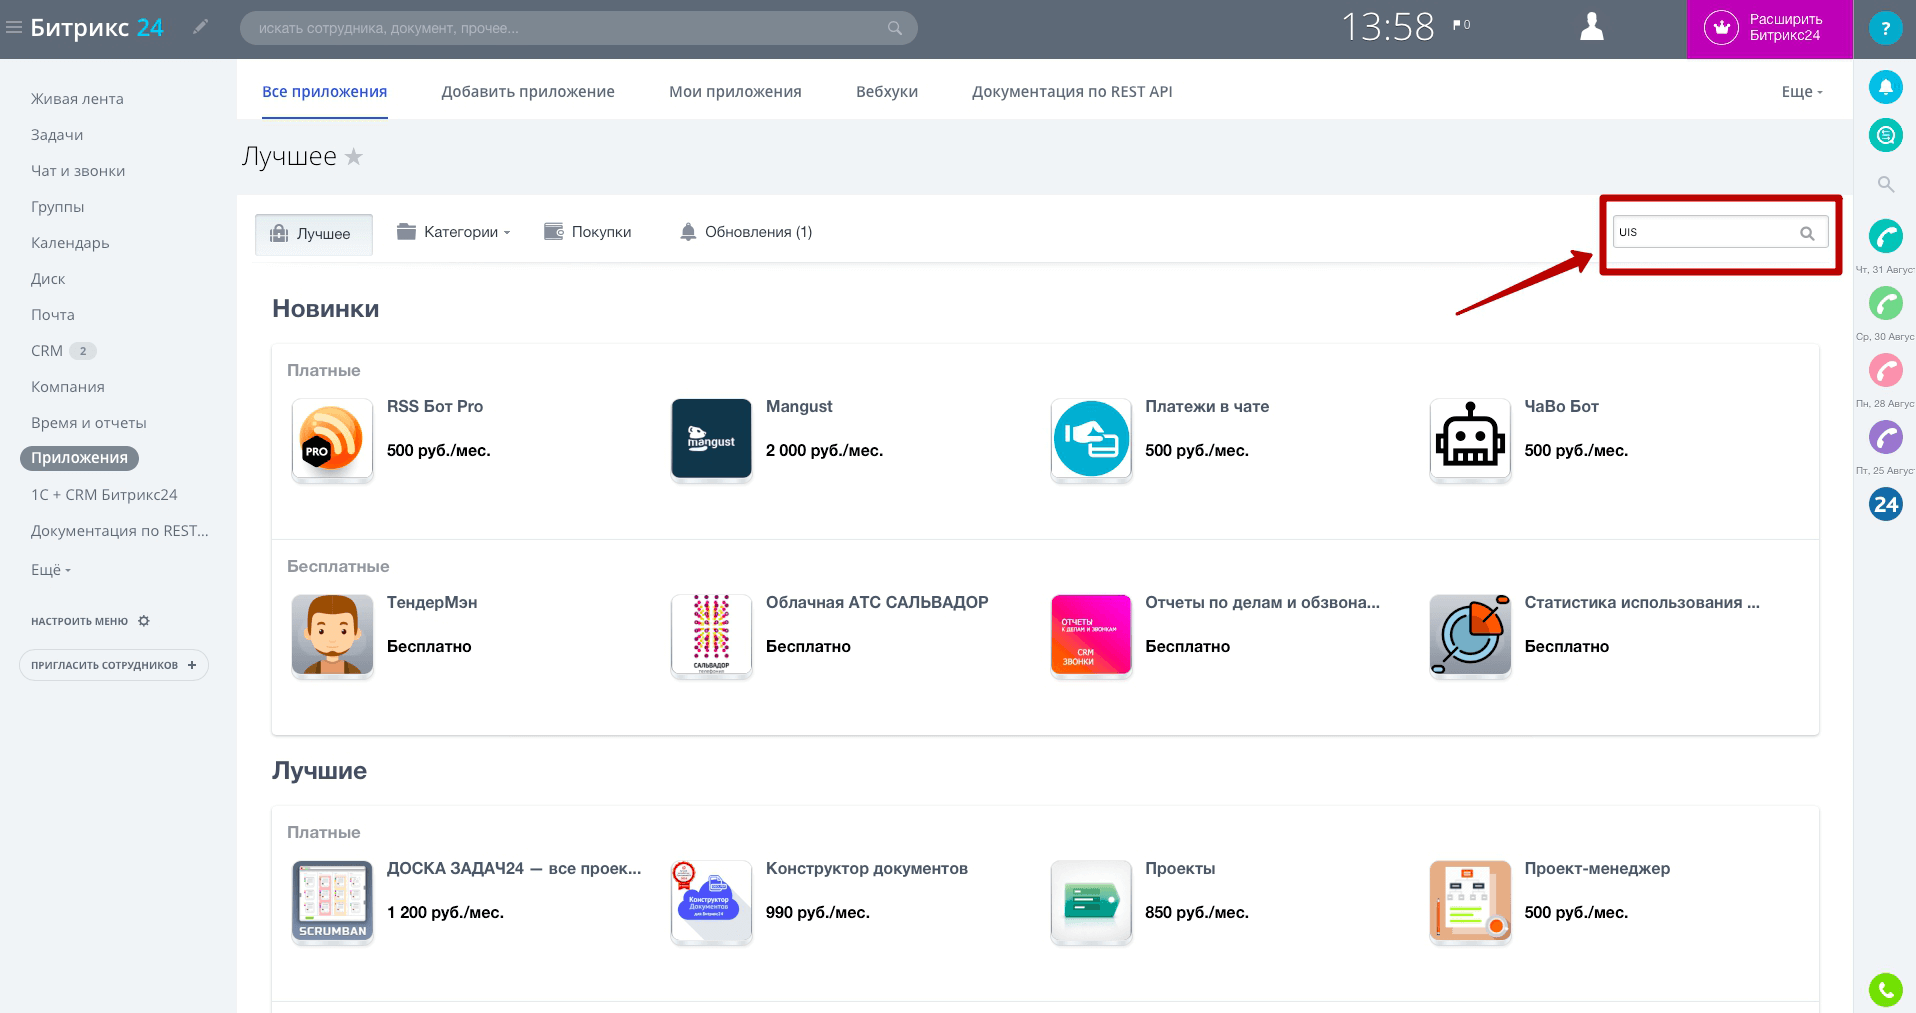Click ПРИГЛАСИТЬ СОТРУДНИКОВ button
Viewport: 1916px width, 1013px height.
114,665
